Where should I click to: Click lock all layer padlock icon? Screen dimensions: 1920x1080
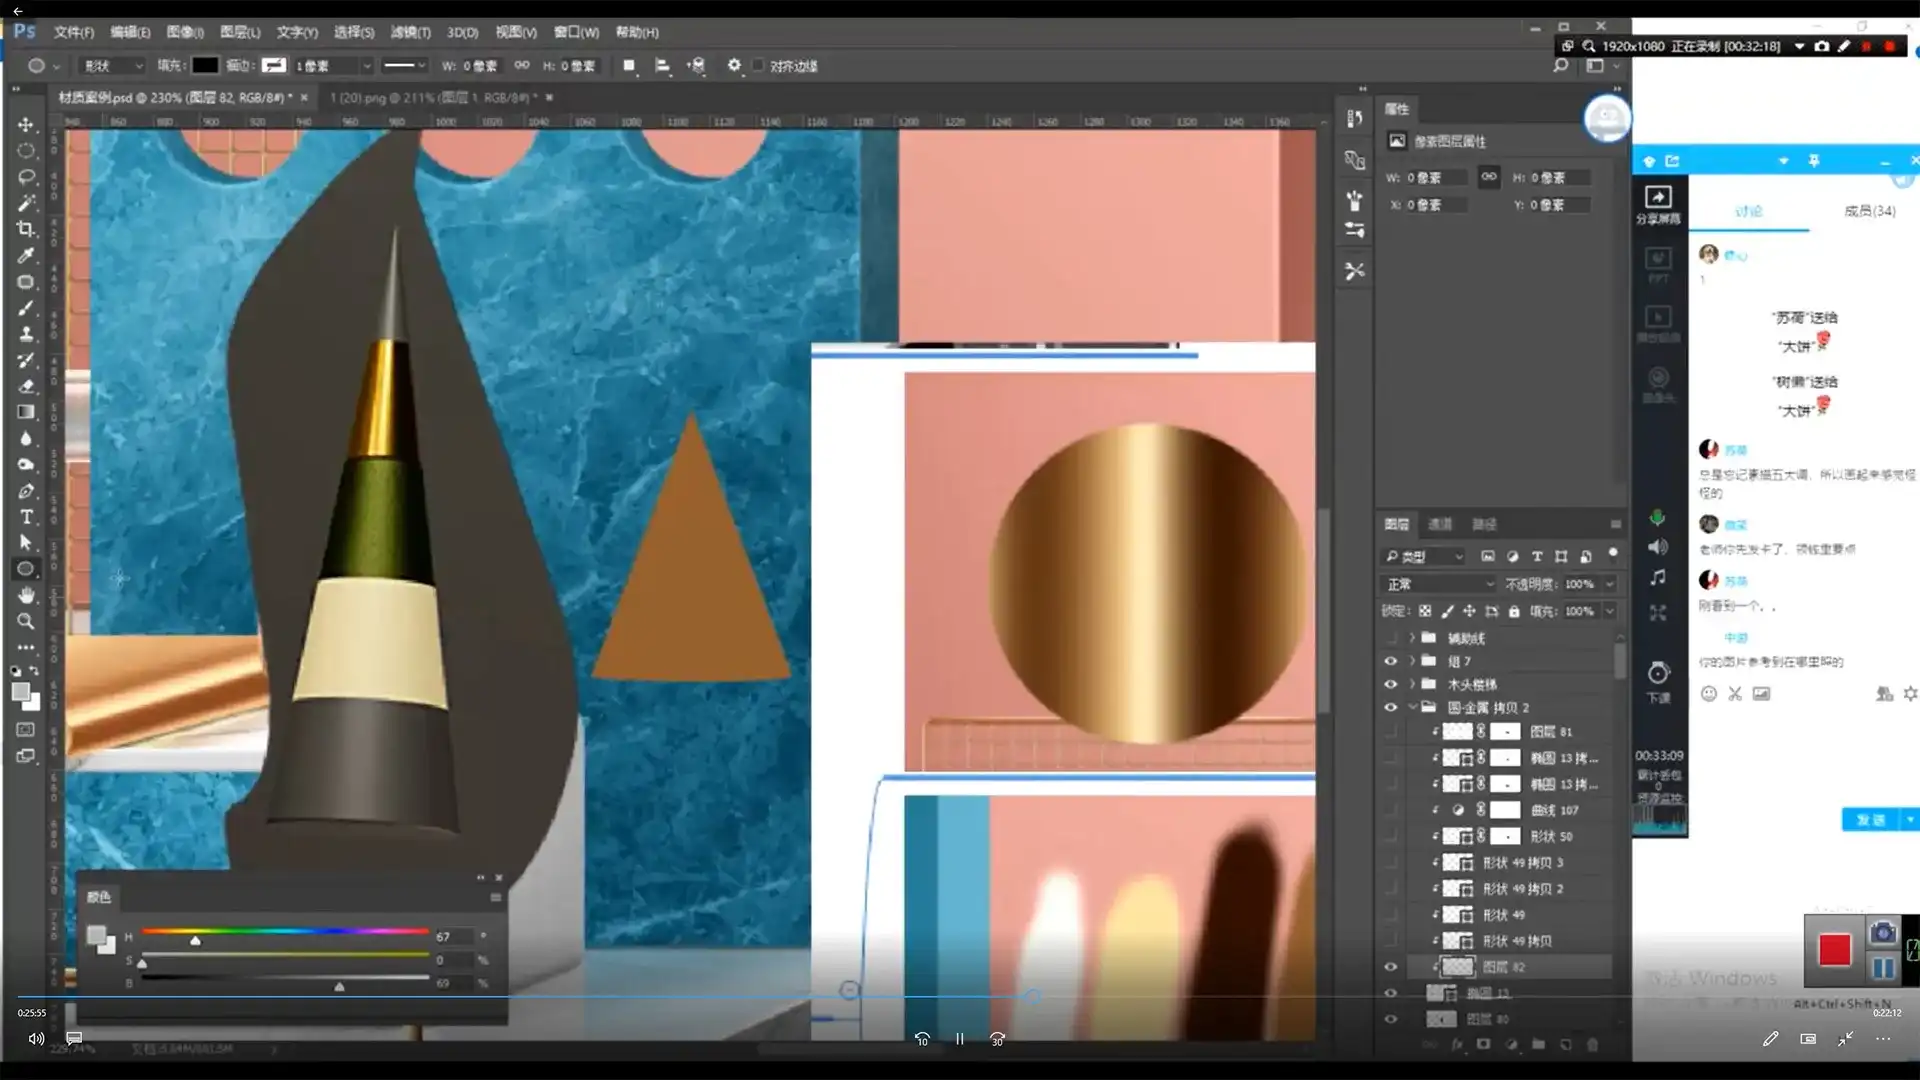pyautogui.click(x=1514, y=611)
